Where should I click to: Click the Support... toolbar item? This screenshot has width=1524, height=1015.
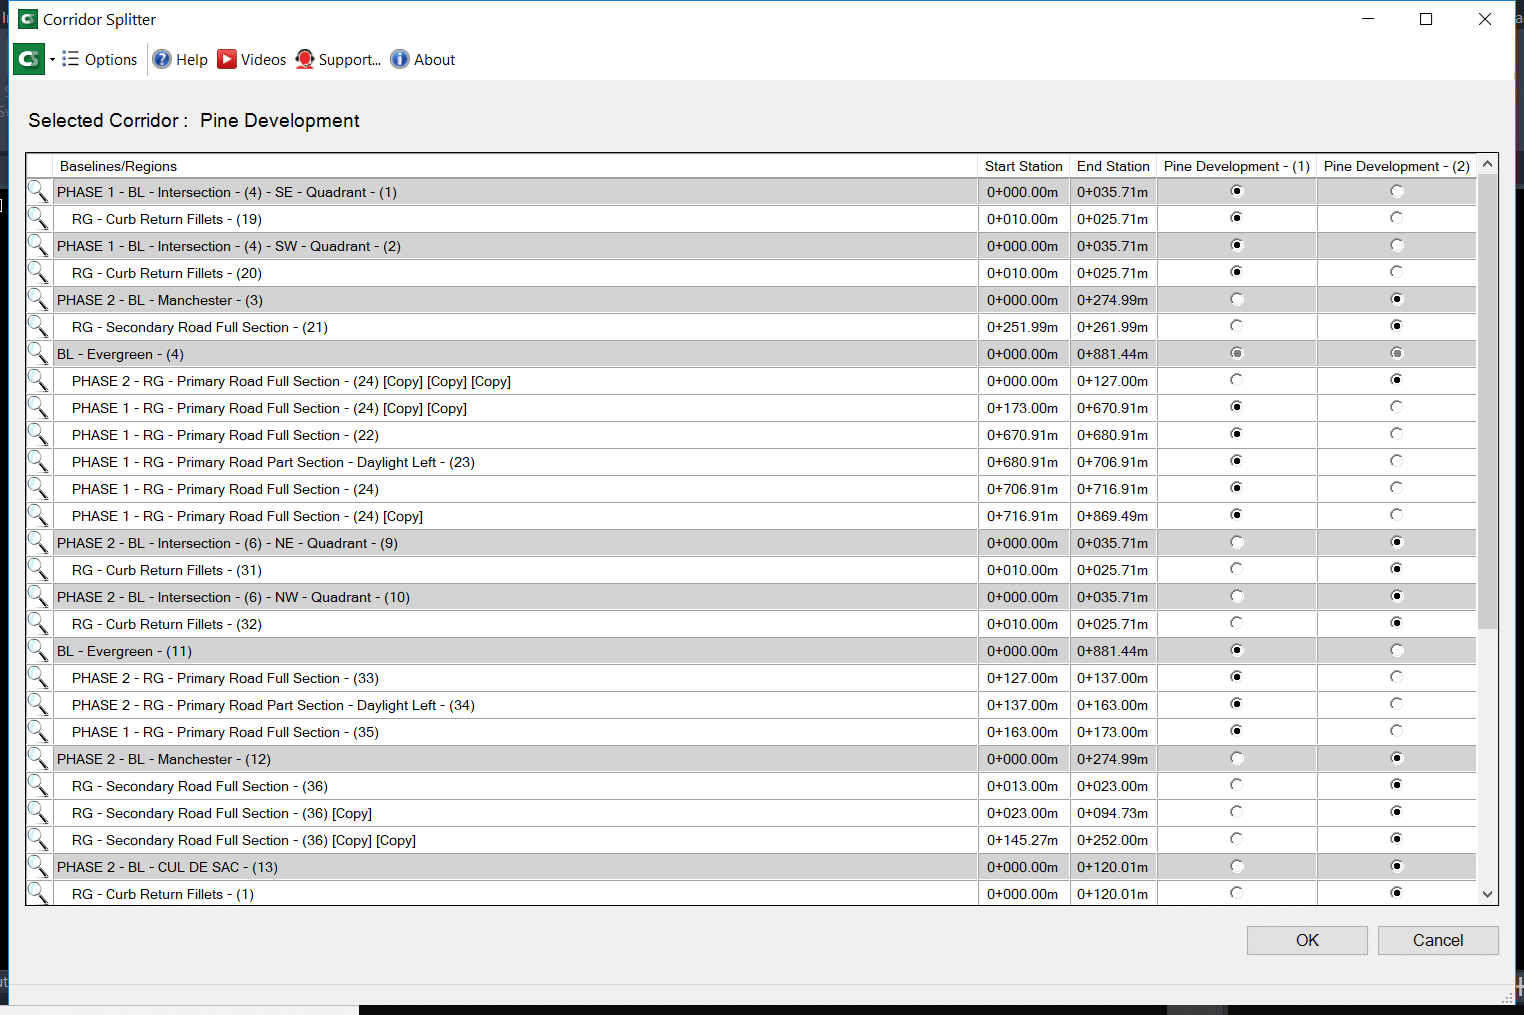pyautogui.click(x=338, y=60)
